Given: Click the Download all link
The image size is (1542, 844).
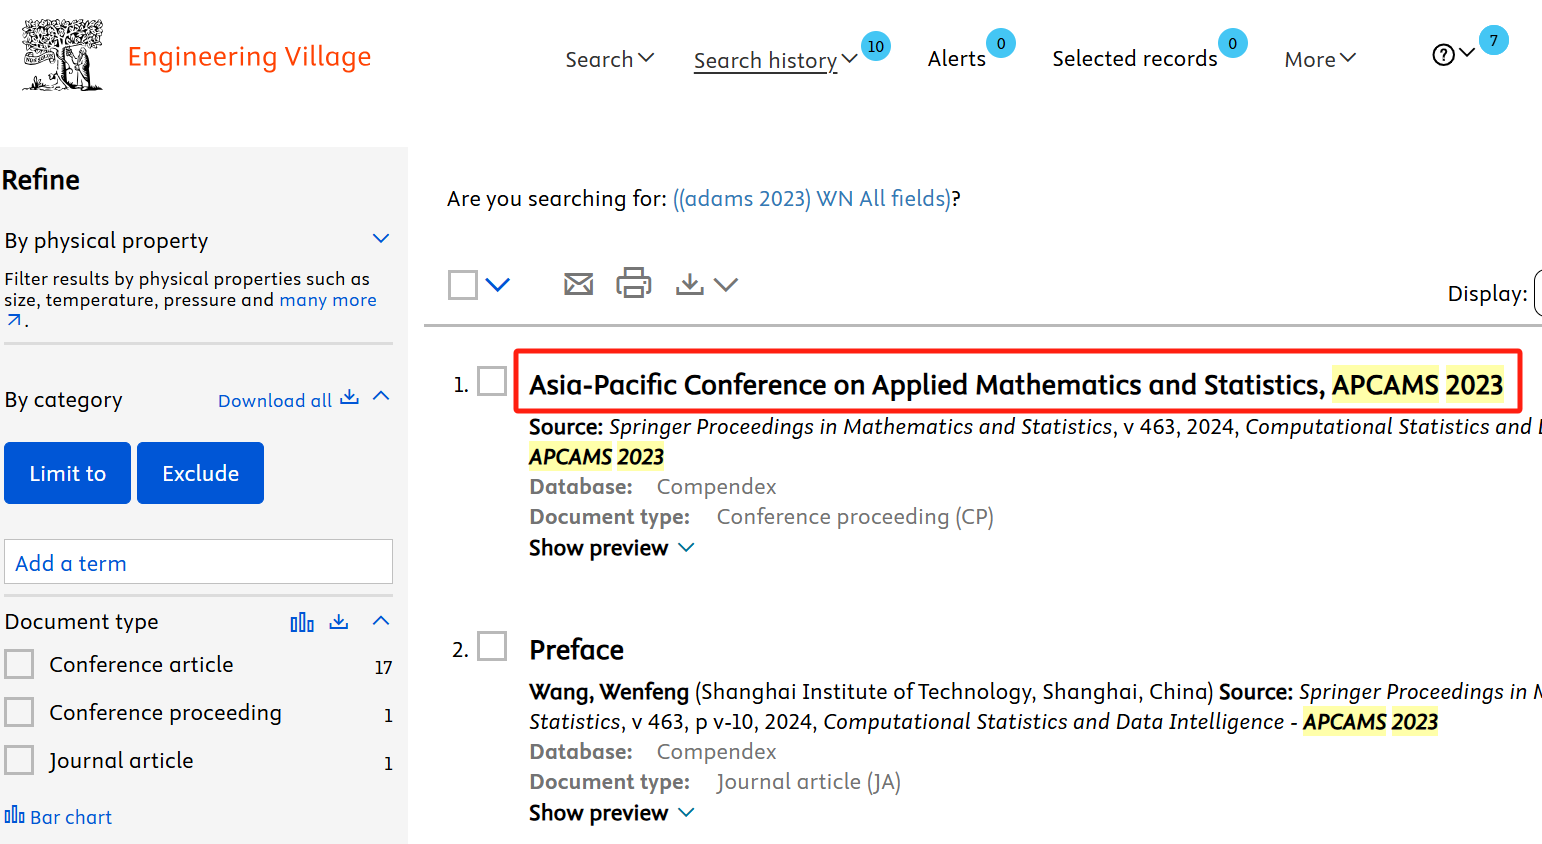Looking at the screenshot, I should pos(275,401).
